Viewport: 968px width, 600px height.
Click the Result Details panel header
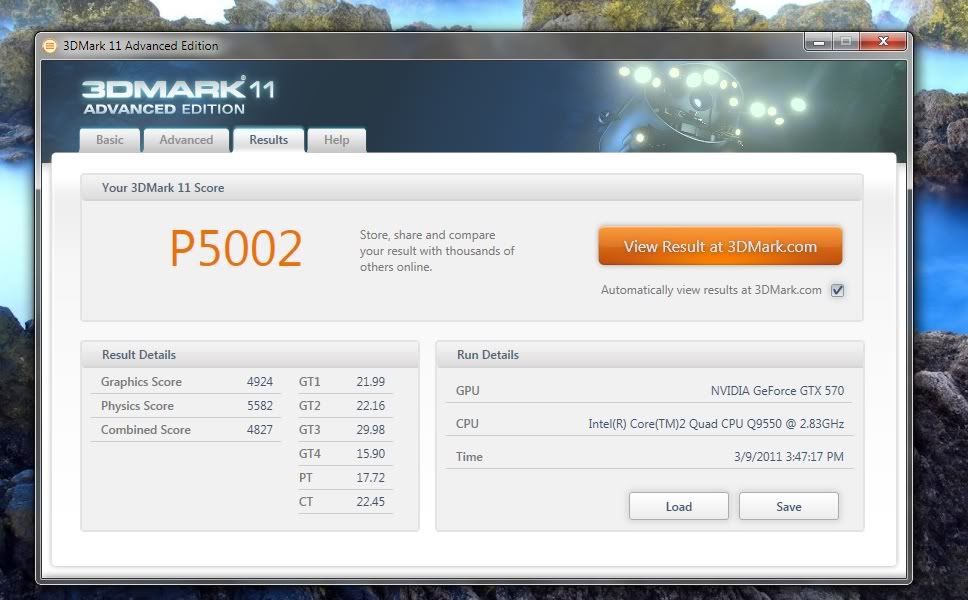[250, 355]
